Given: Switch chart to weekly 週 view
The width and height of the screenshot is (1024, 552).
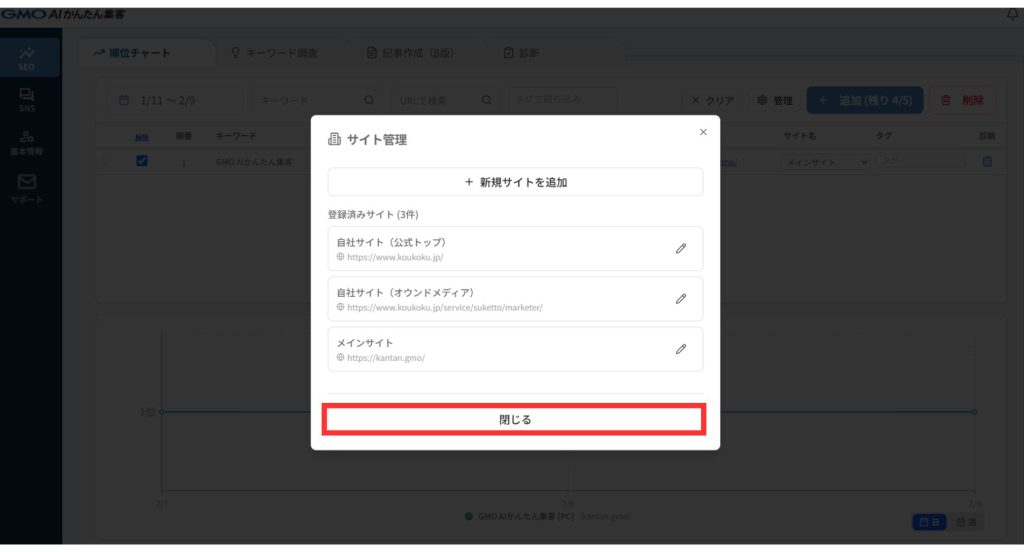Looking at the screenshot, I should pos(965,522).
